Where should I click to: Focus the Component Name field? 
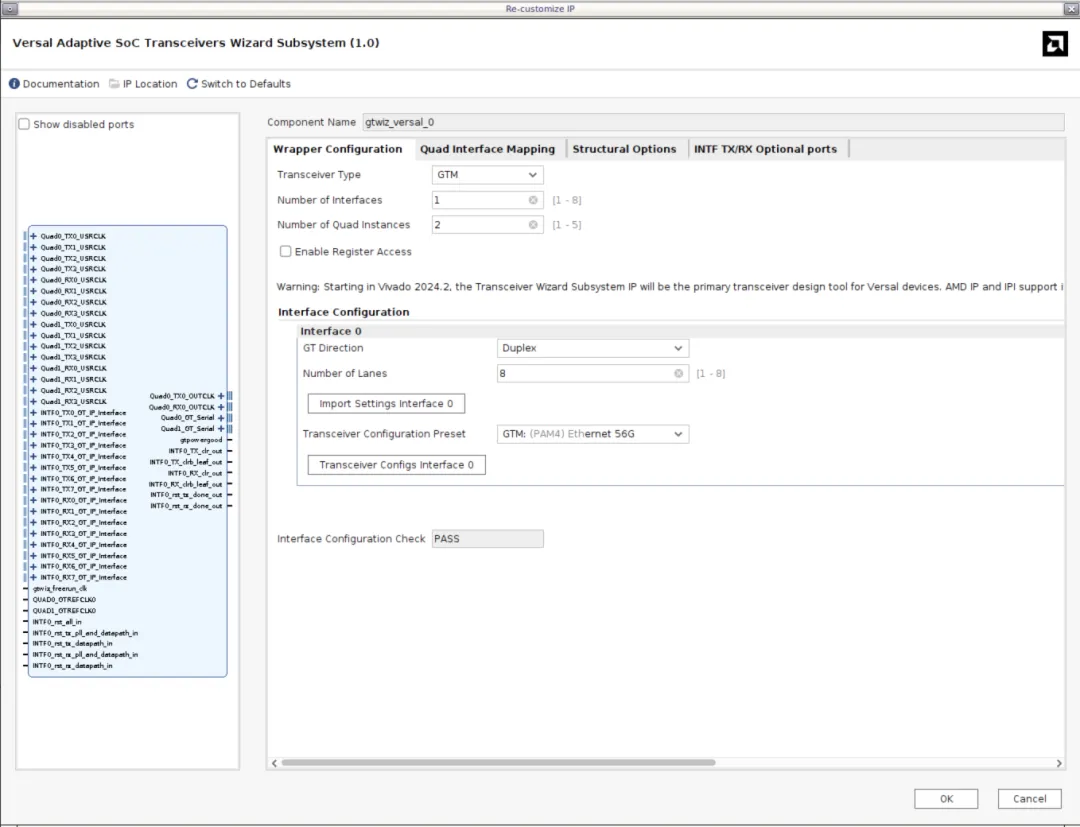(714, 122)
